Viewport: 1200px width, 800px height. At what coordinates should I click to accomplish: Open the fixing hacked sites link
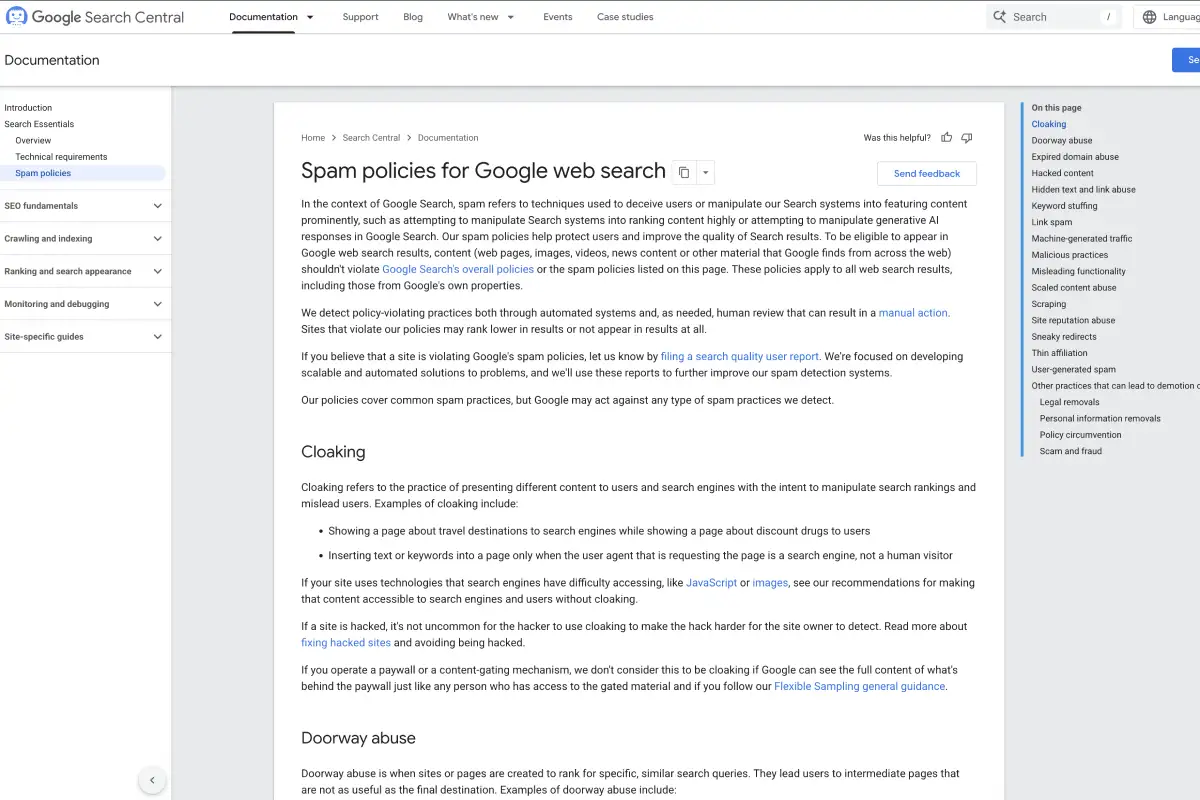[346, 643]
